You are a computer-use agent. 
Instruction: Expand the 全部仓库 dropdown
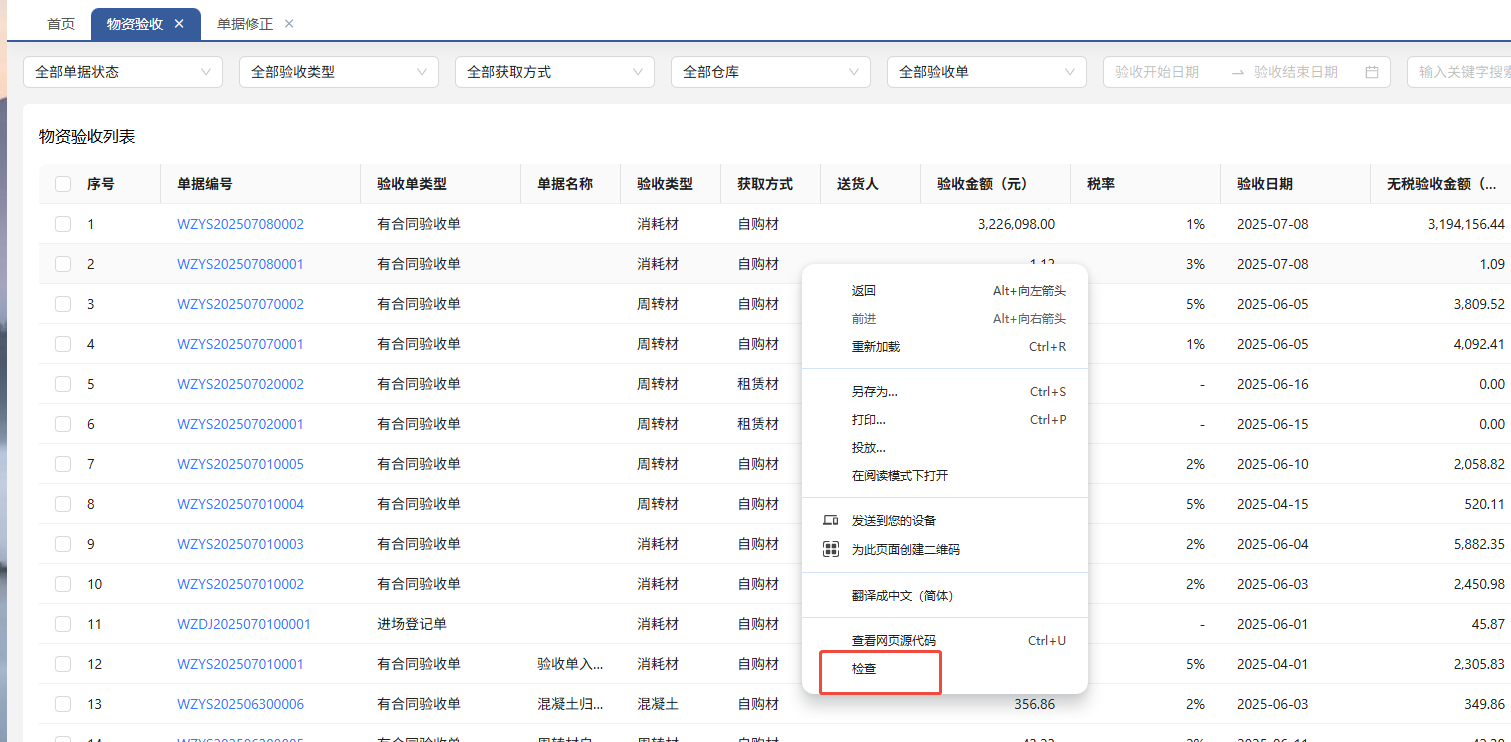pyautogui.click(x=770, y=72)
